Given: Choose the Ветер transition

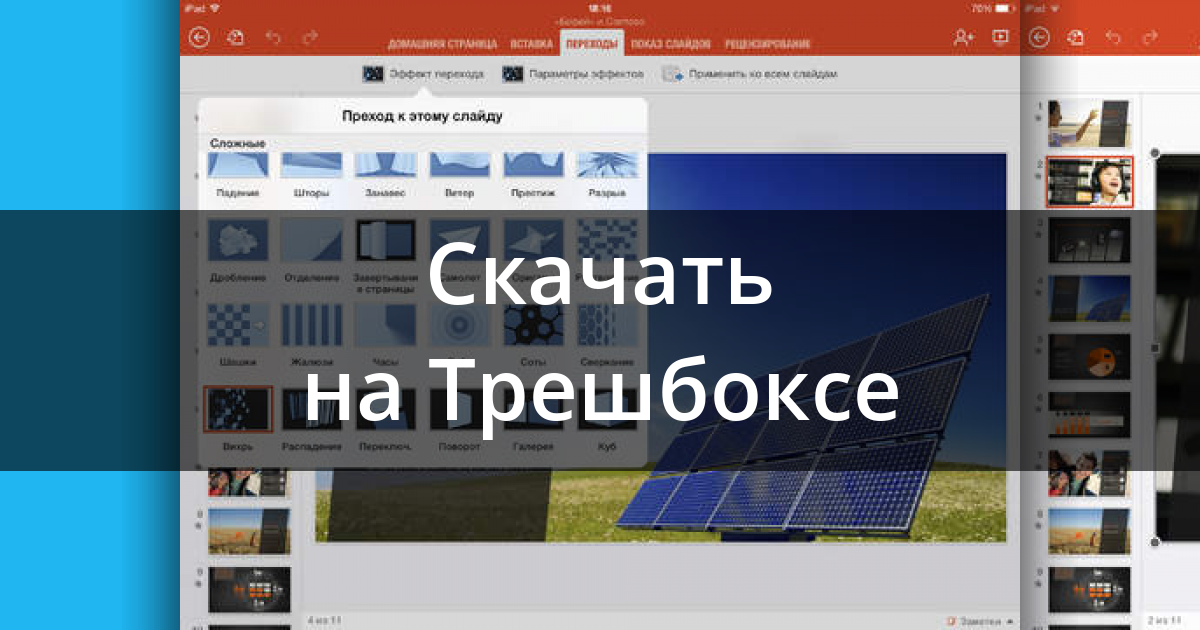Looking at the screenshot, I should pyautogui.click(x=459, y=175).
